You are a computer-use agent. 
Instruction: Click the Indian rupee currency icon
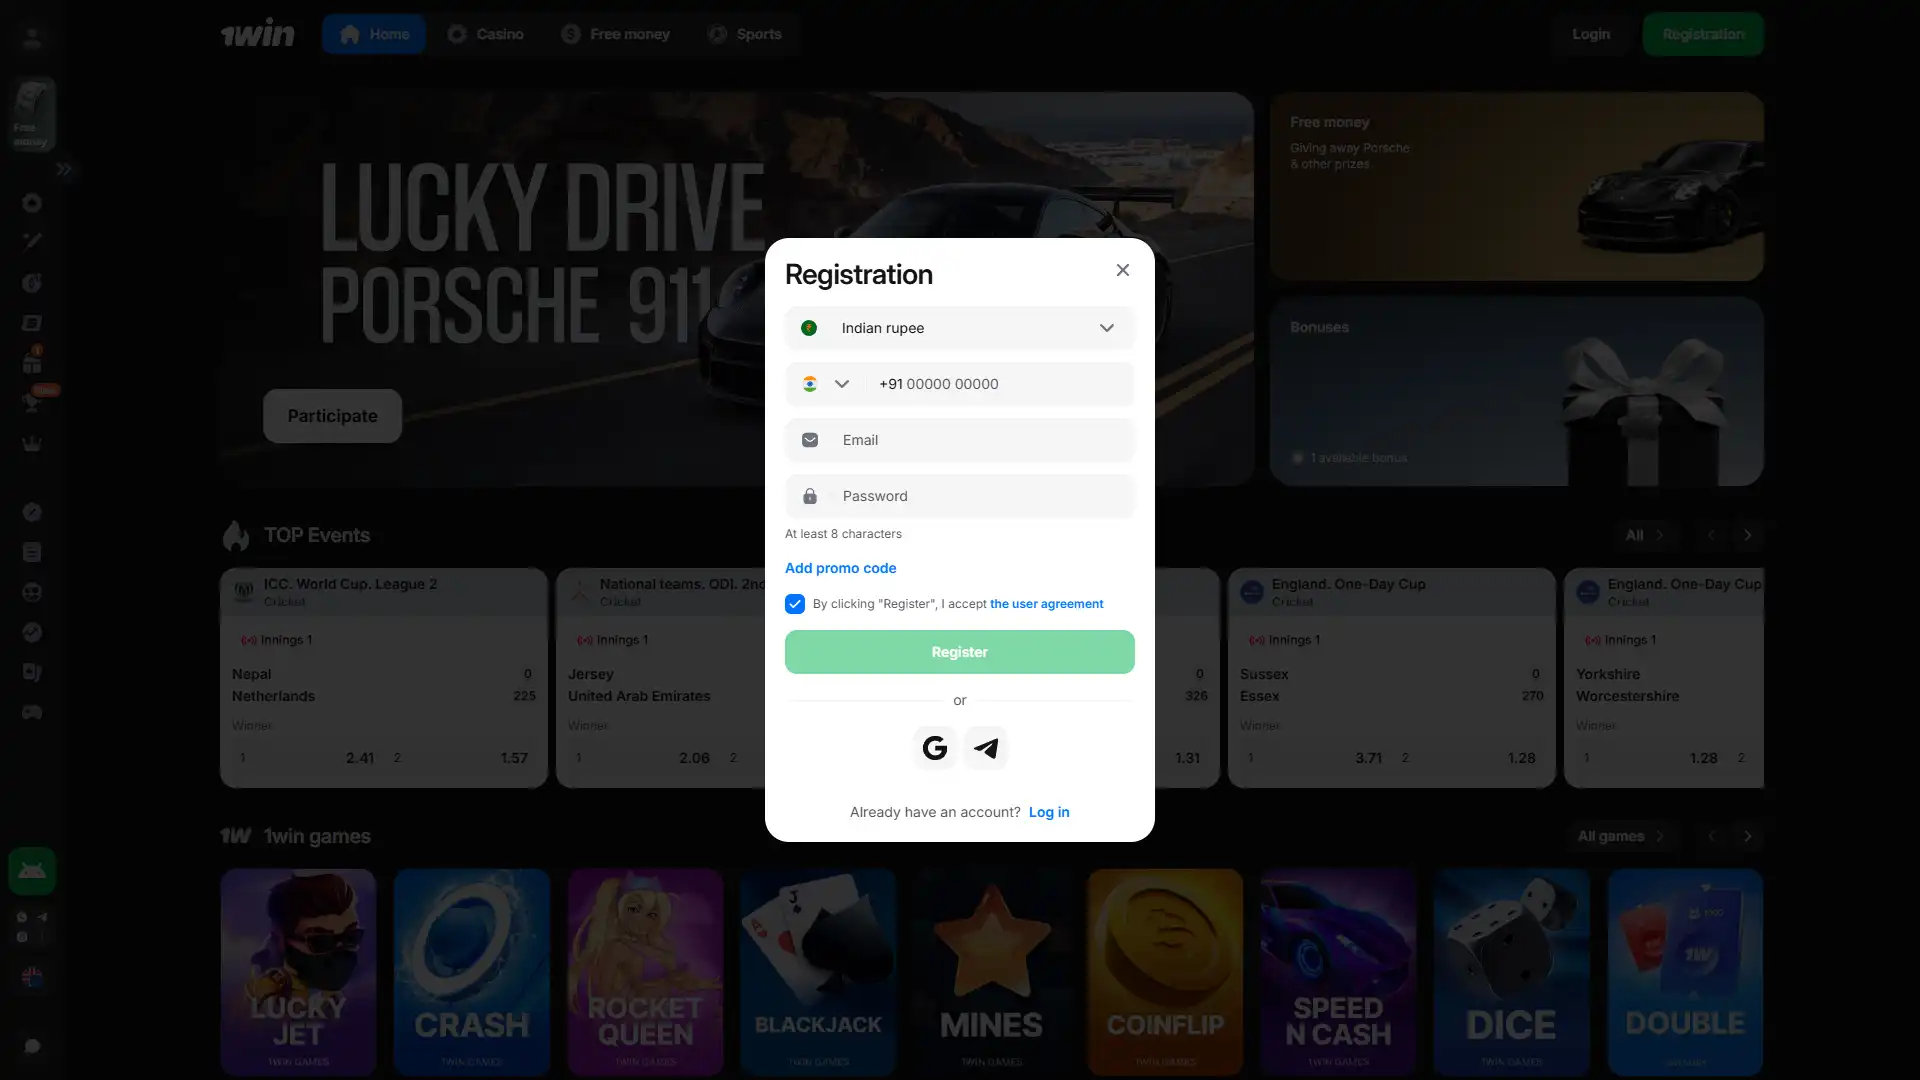click(x=809, y=328)
